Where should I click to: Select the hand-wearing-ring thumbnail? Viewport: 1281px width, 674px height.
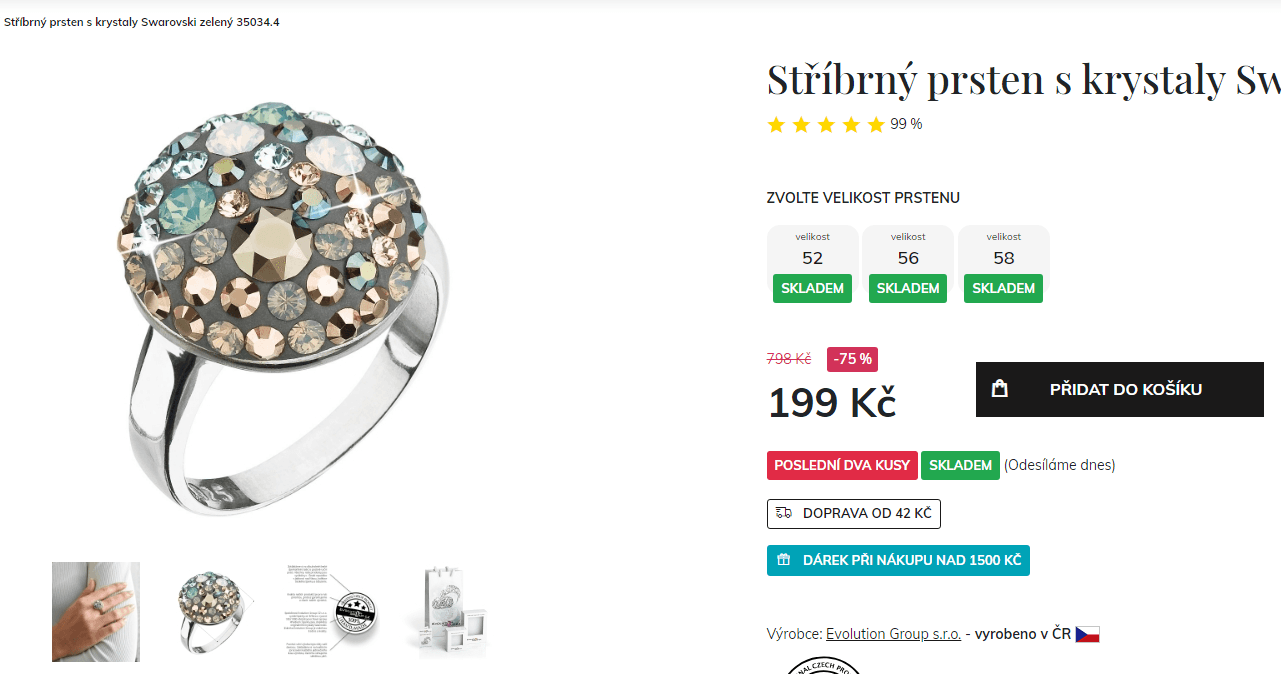(x=95, y=611)
